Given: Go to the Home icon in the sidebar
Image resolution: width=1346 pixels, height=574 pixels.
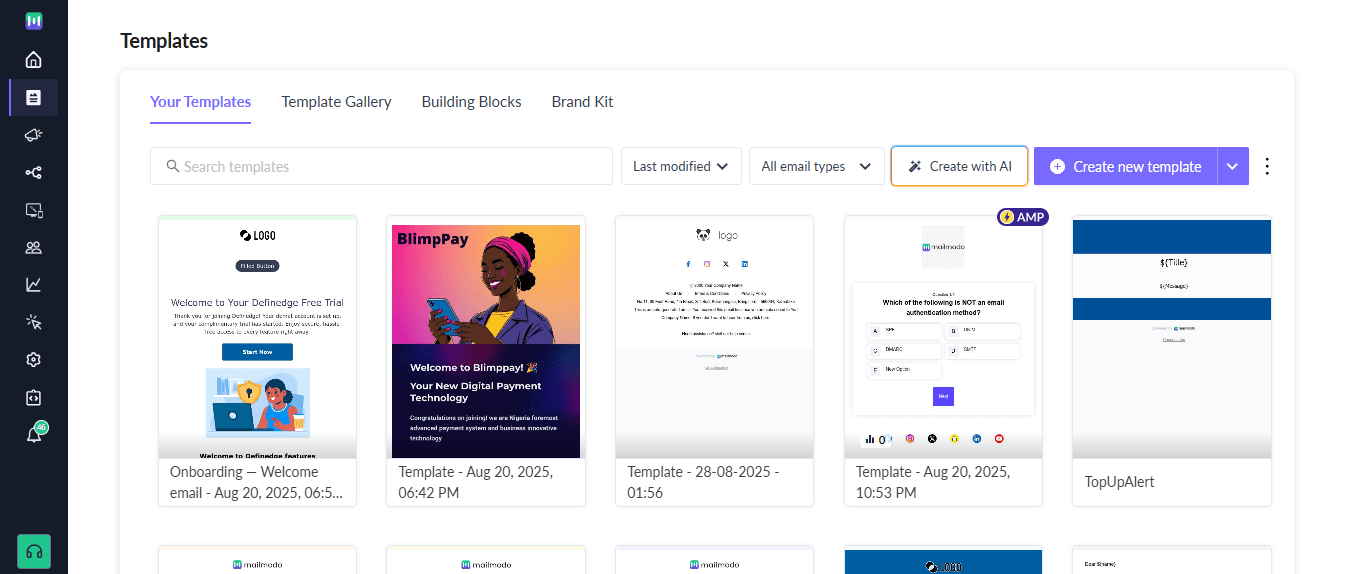Looking at the screenshot, I should tap(33, 59).
